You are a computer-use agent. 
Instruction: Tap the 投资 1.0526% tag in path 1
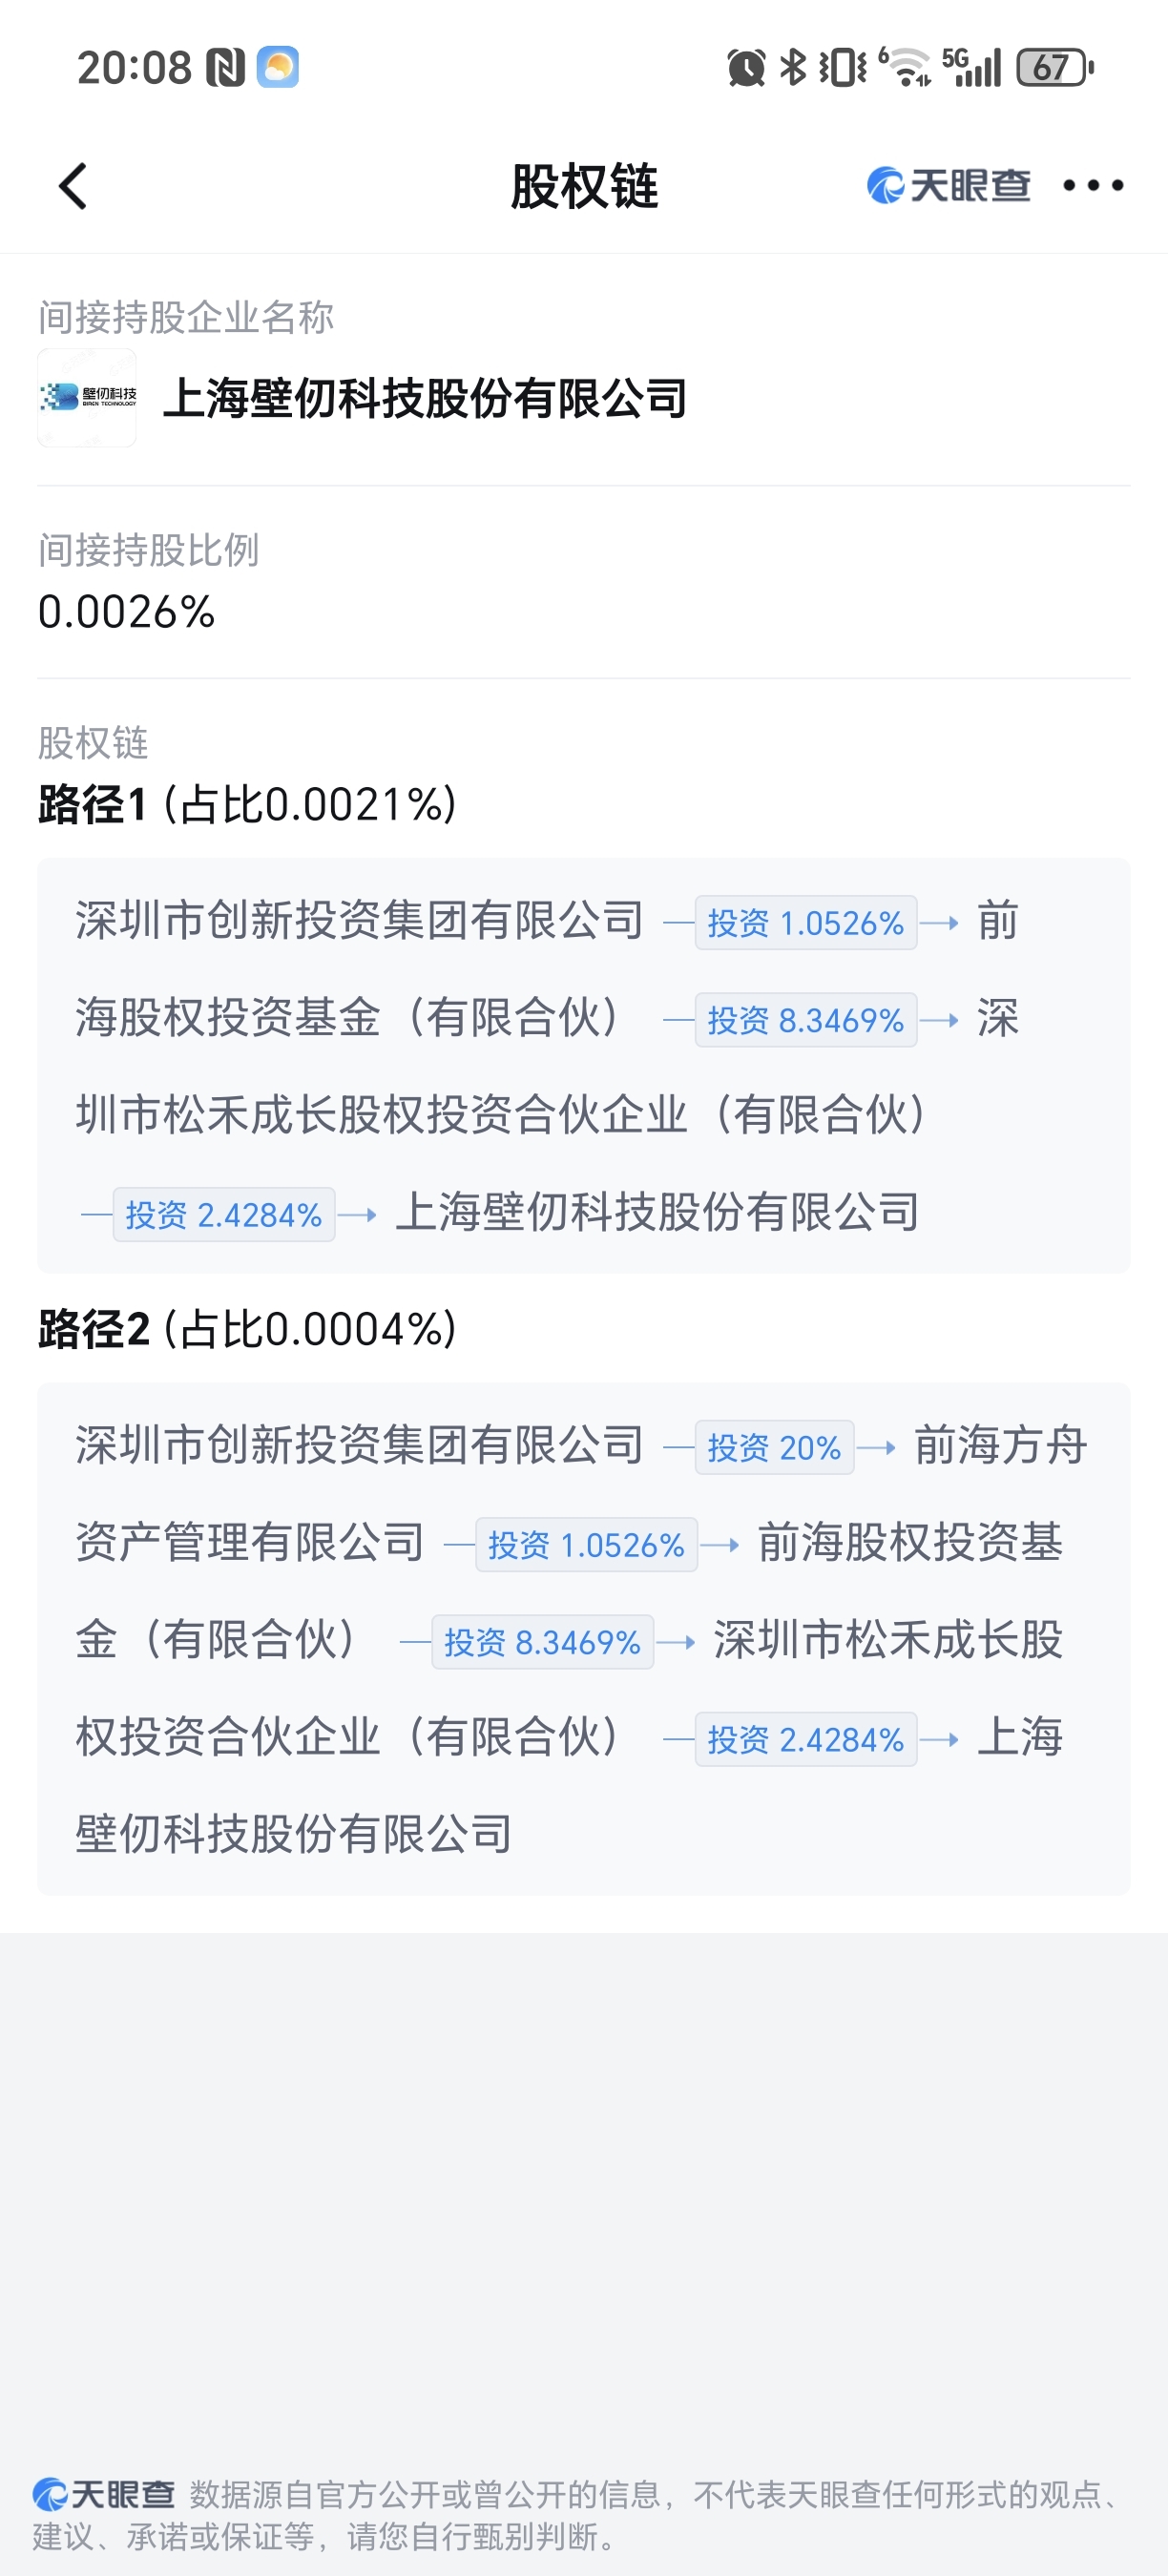pyautogui.click(x=805, y=922)
